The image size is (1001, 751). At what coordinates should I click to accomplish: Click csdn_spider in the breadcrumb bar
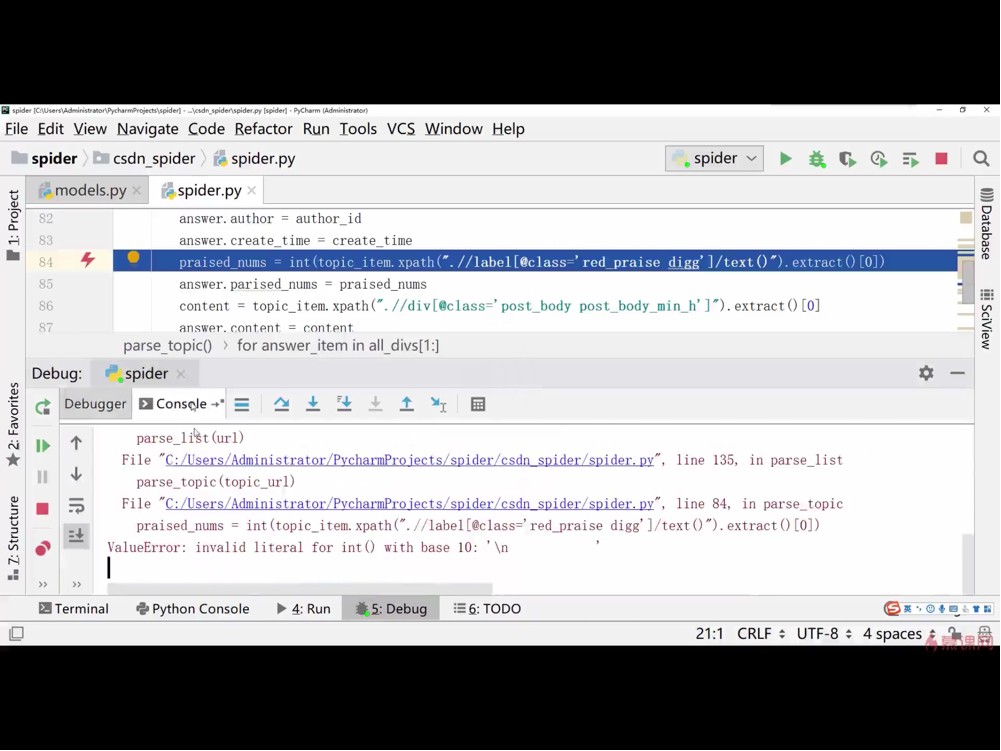[x=145, y=158]
